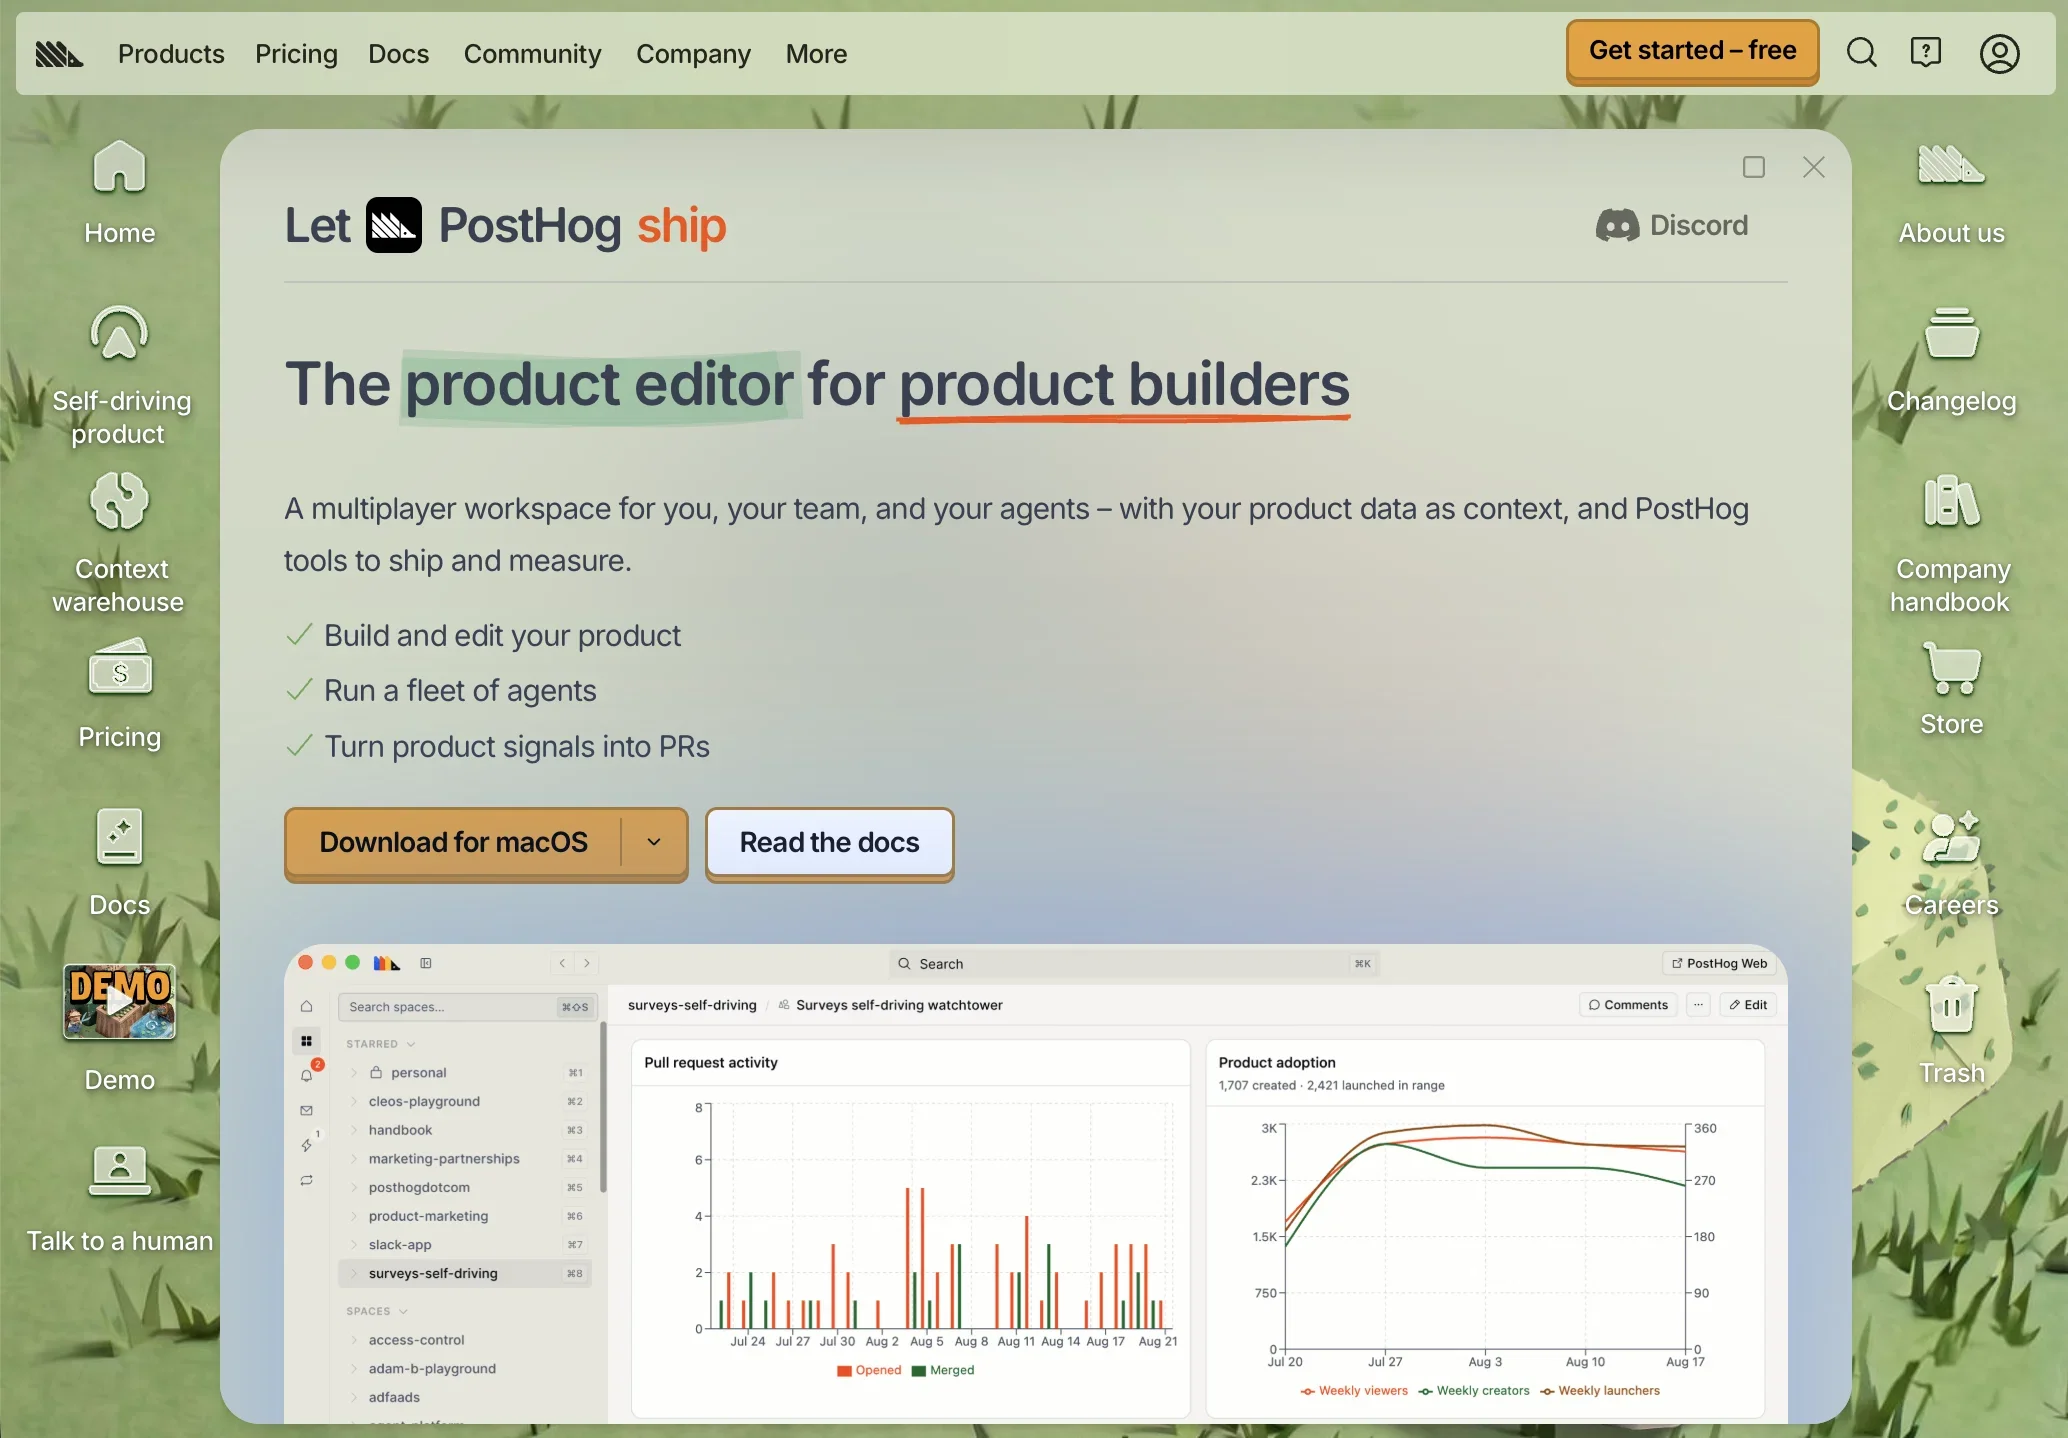This screenshot has height=1438, width=2068.
Task: Click the Edit button in app preview
Action: pos(1748,1005)
